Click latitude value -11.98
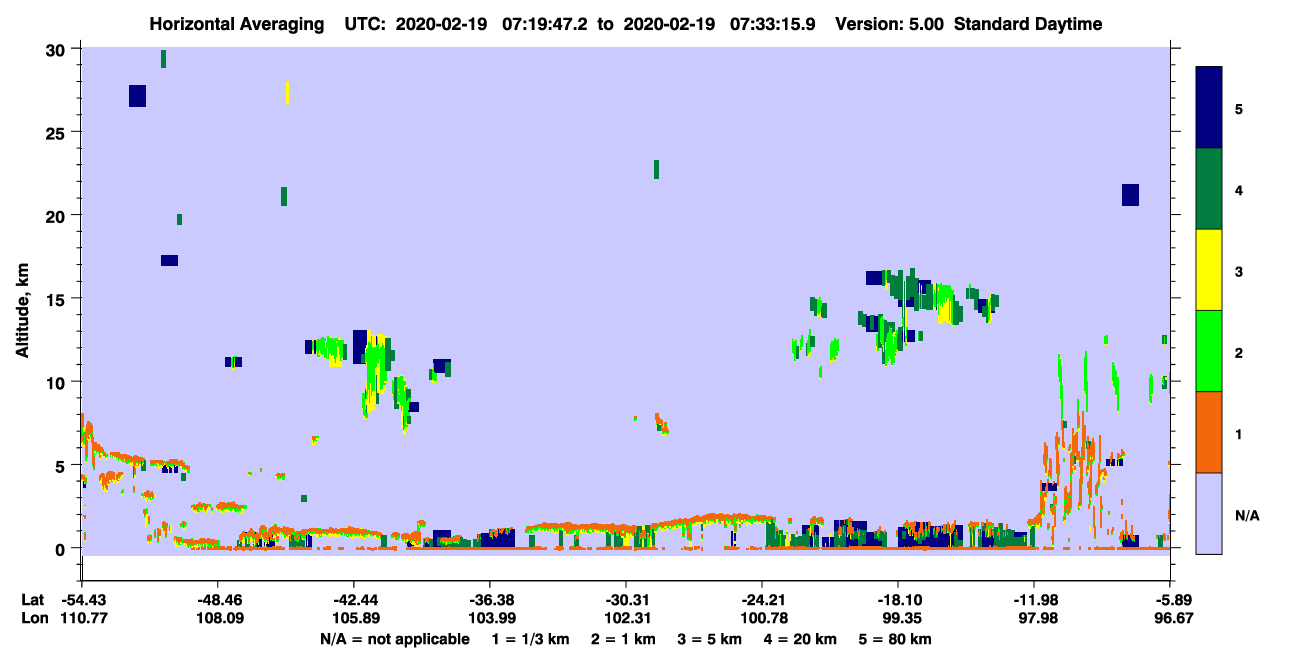 1034,600
